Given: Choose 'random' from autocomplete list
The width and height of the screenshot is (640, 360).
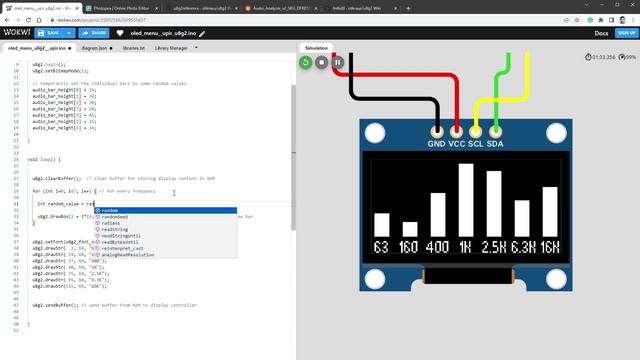Looking at the screenshot, I should (166, 211).
